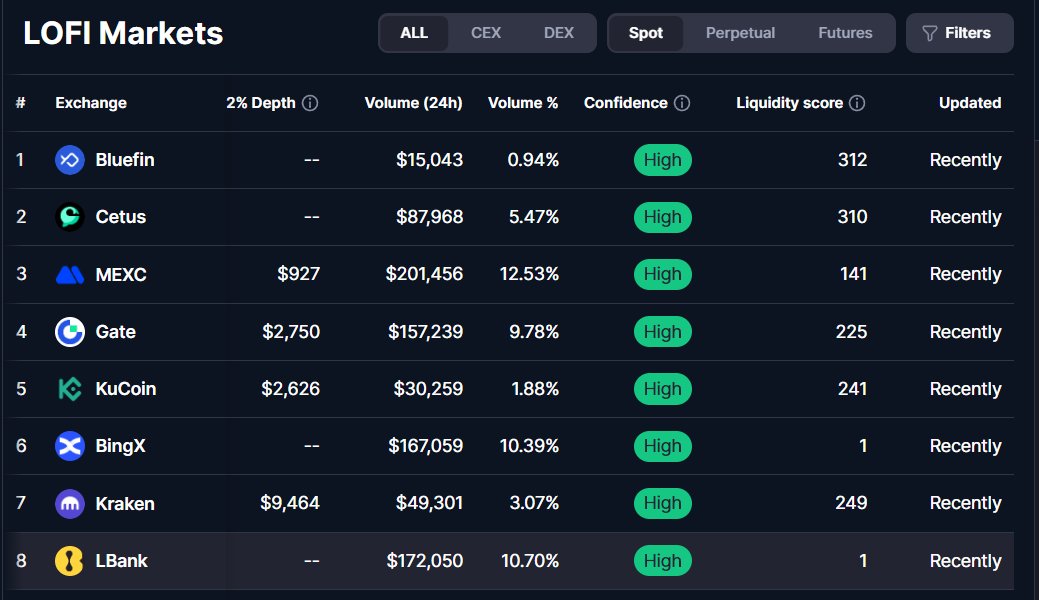Click the $49,301 volume in Kraken row
Screen dimensions: 1039x600
point(429,503)
